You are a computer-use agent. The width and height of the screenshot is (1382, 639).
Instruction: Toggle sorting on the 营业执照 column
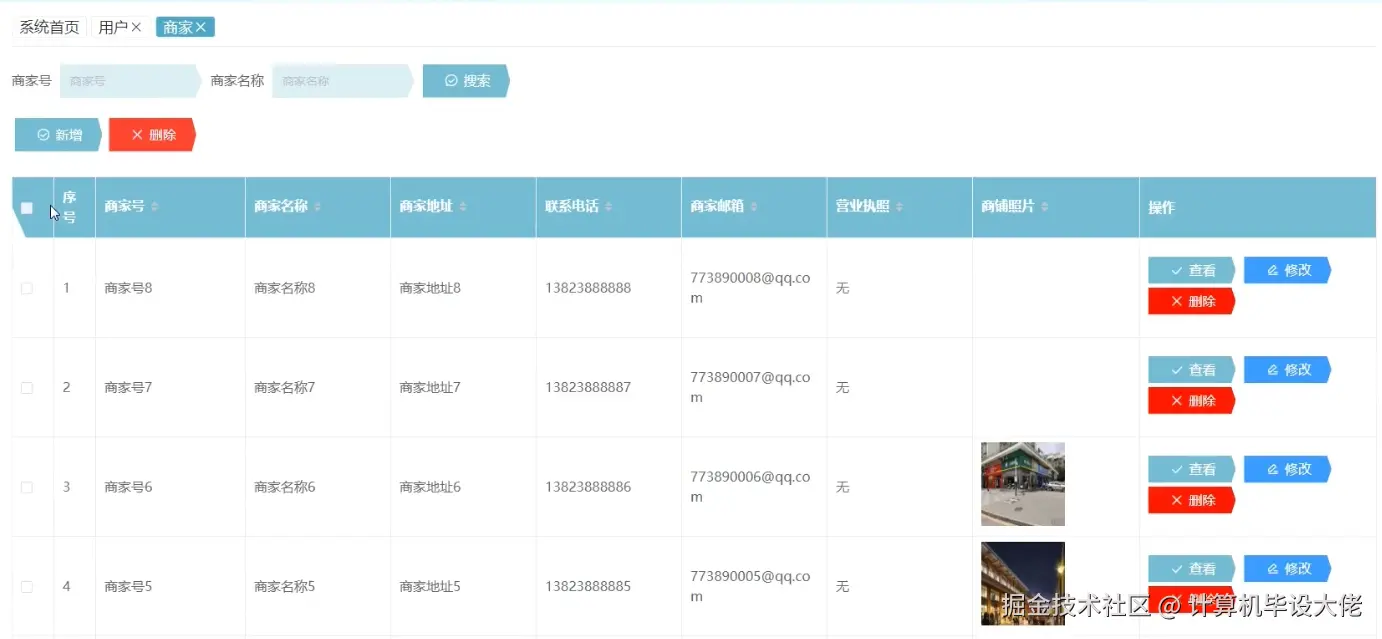(x=898, y=207)
